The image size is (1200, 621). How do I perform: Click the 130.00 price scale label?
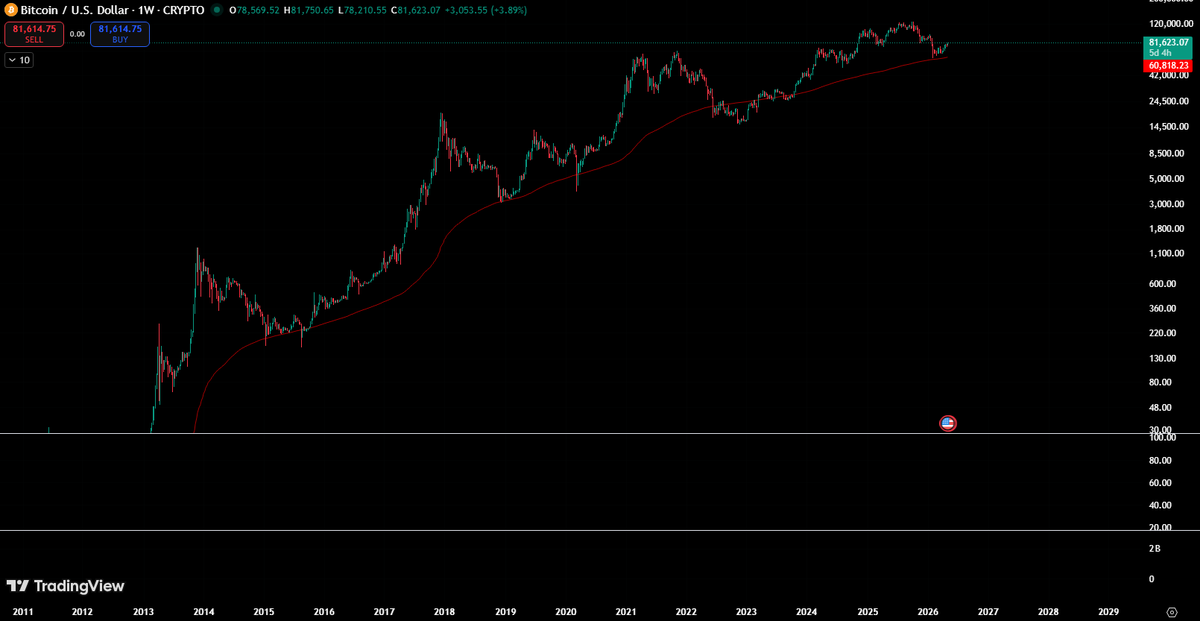[1162, 357]
